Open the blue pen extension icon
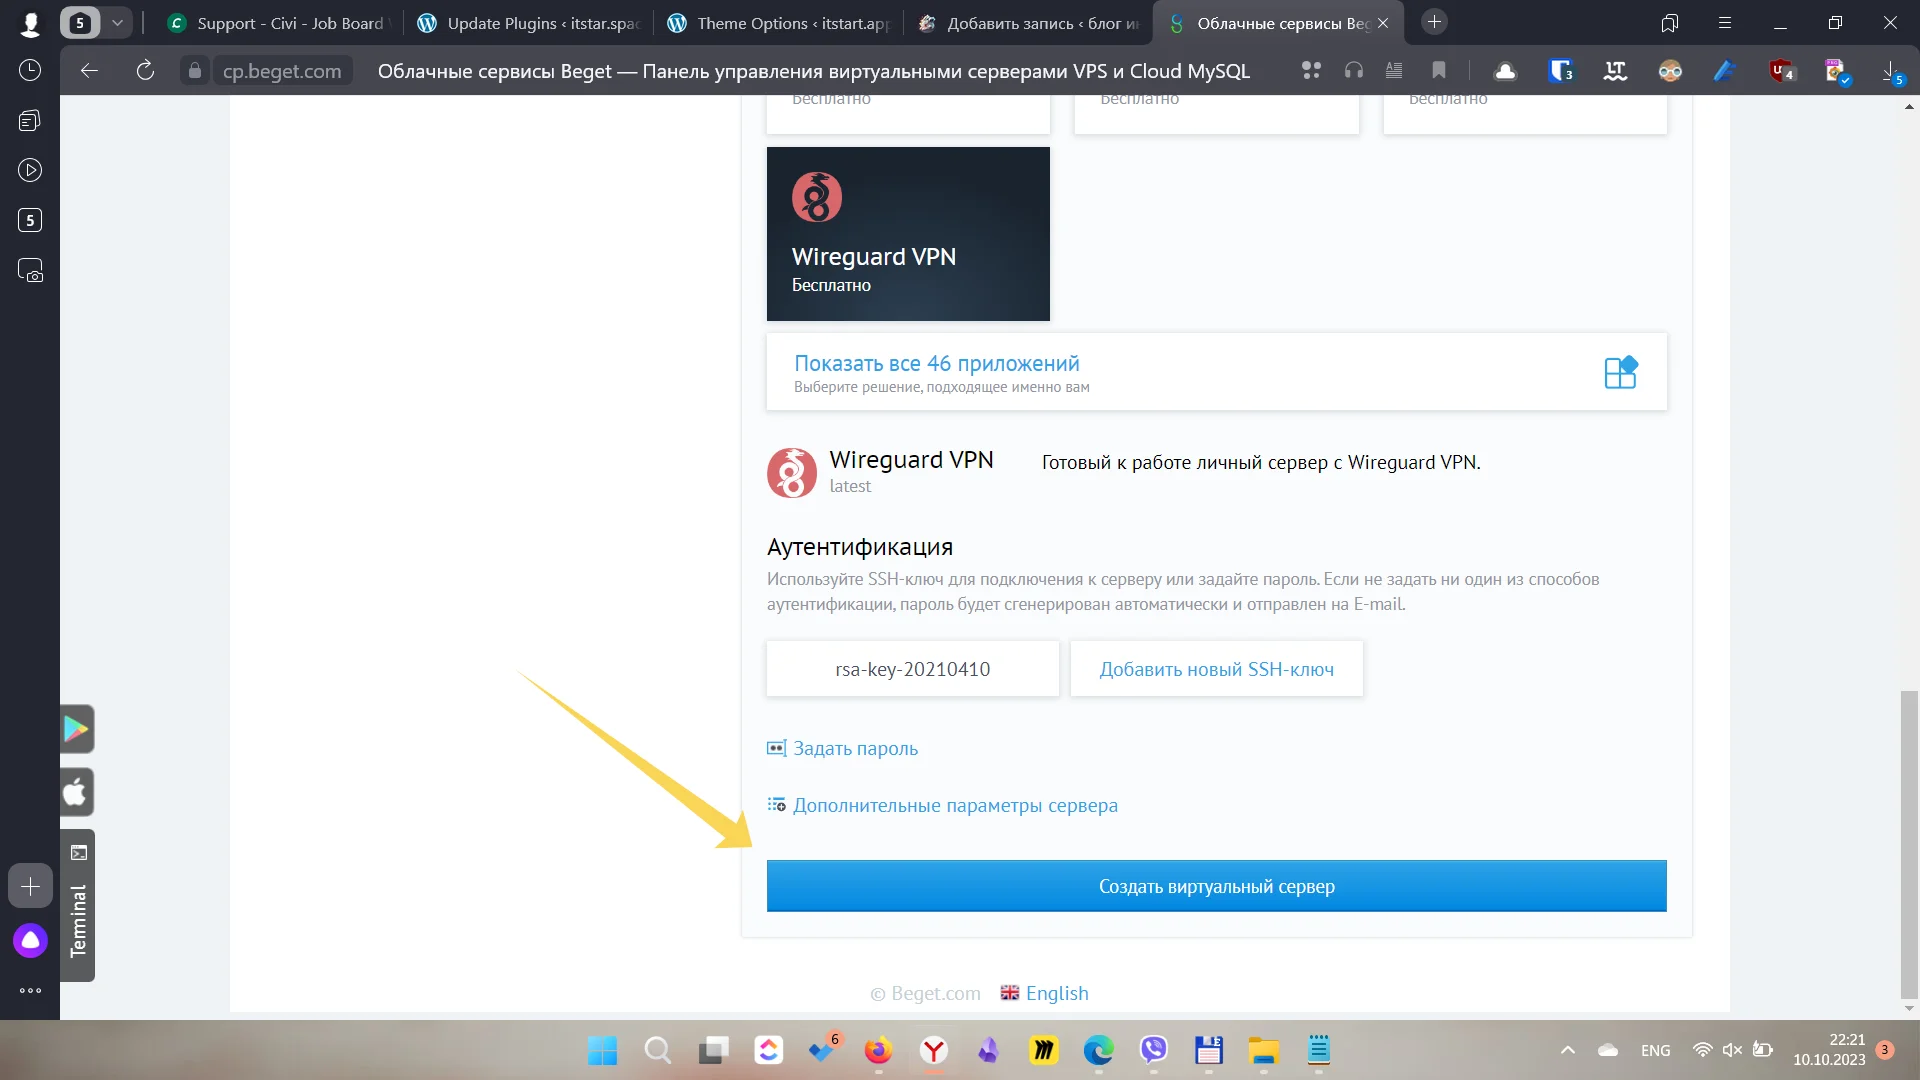This screenshot has height=1080, width=1920. [x=1725, y=71]
